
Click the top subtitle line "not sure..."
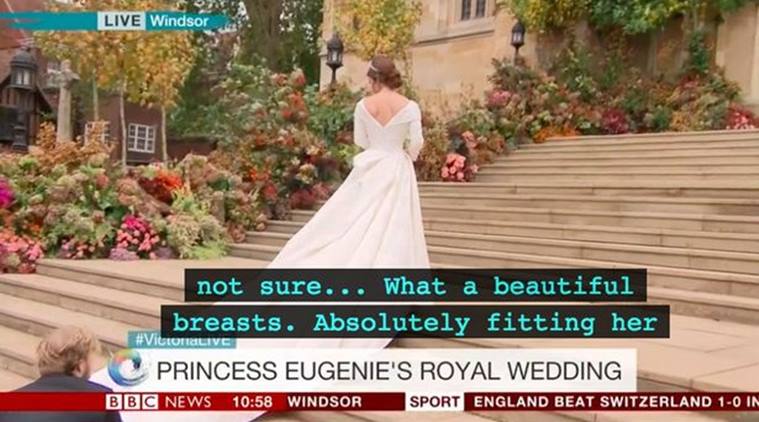[x=415, y=286]
